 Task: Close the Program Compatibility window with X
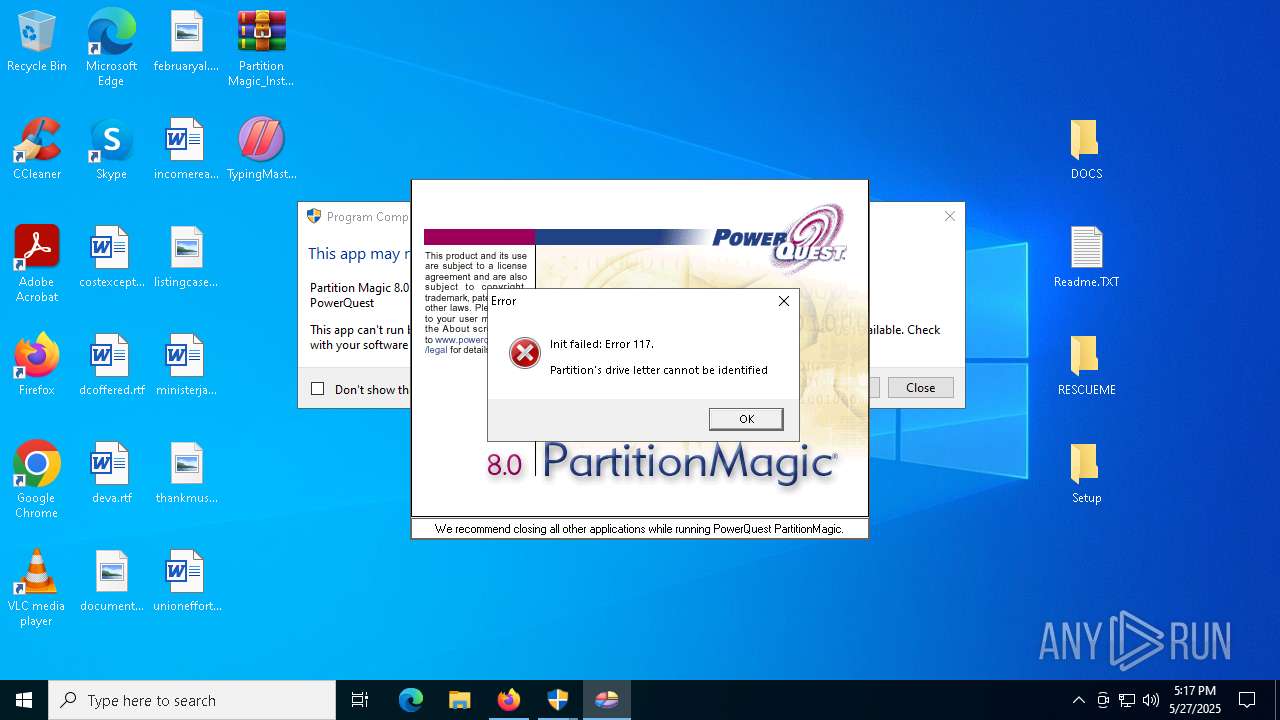[950, 216]
